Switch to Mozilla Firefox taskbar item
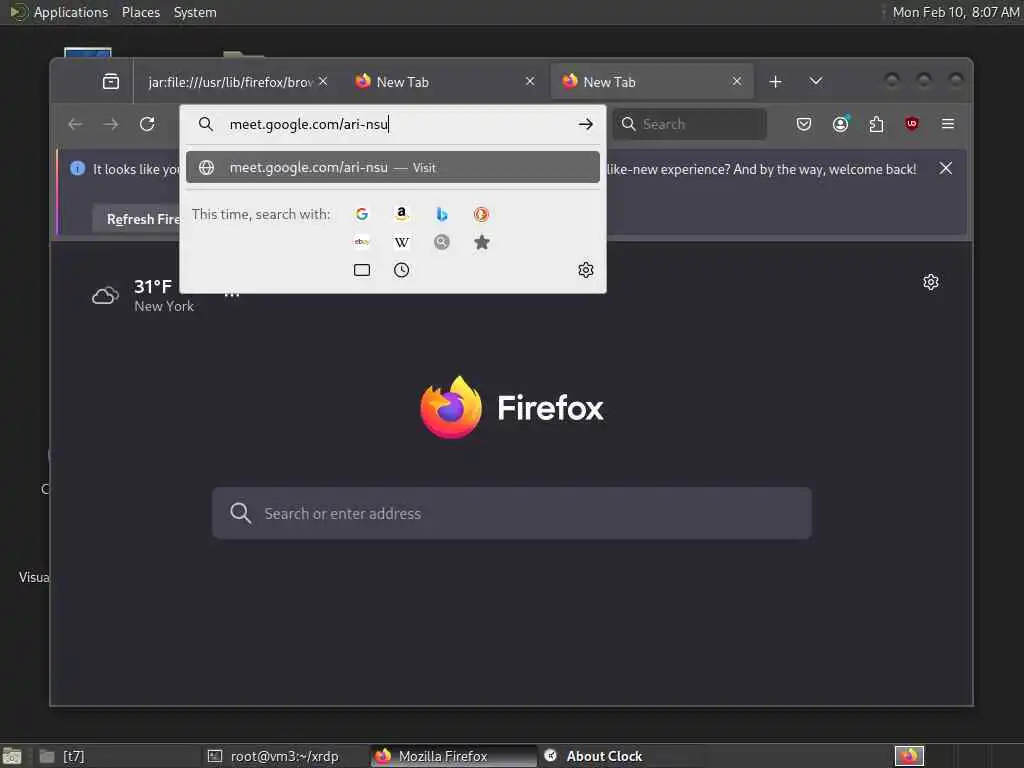Image resolution: width=1024 pixels, height=768 pixels. pos(454,756)
